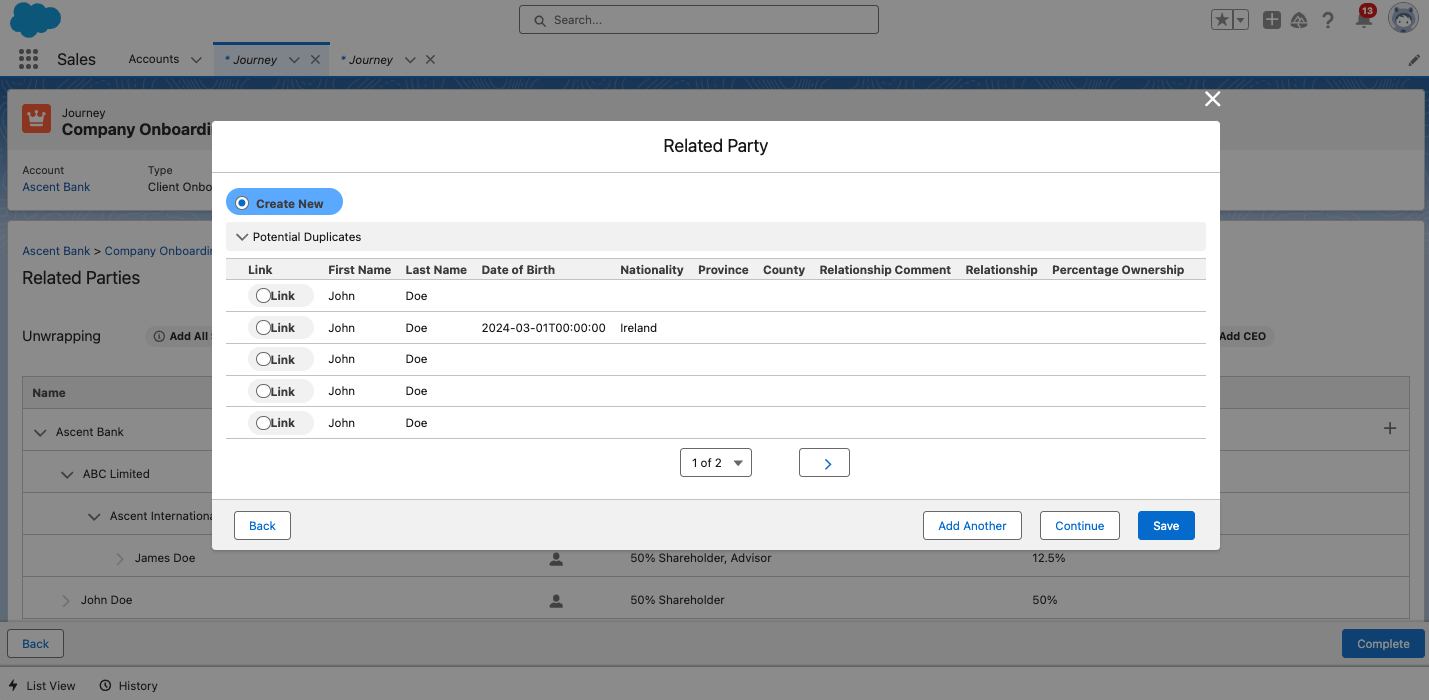1429x700 pixels.
Task: Open the favorites star icon
Action: pyautogui.click(x=1222, y=20)
